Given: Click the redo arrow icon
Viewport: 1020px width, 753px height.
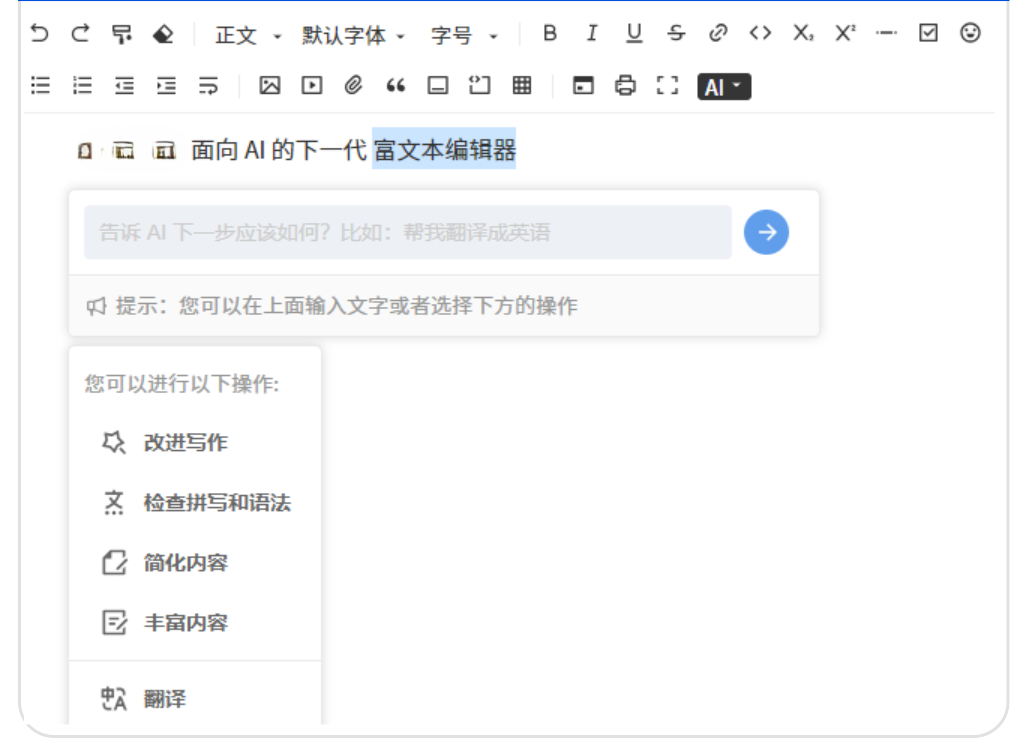Looking at the screenshot, I should tap(81, 33).
